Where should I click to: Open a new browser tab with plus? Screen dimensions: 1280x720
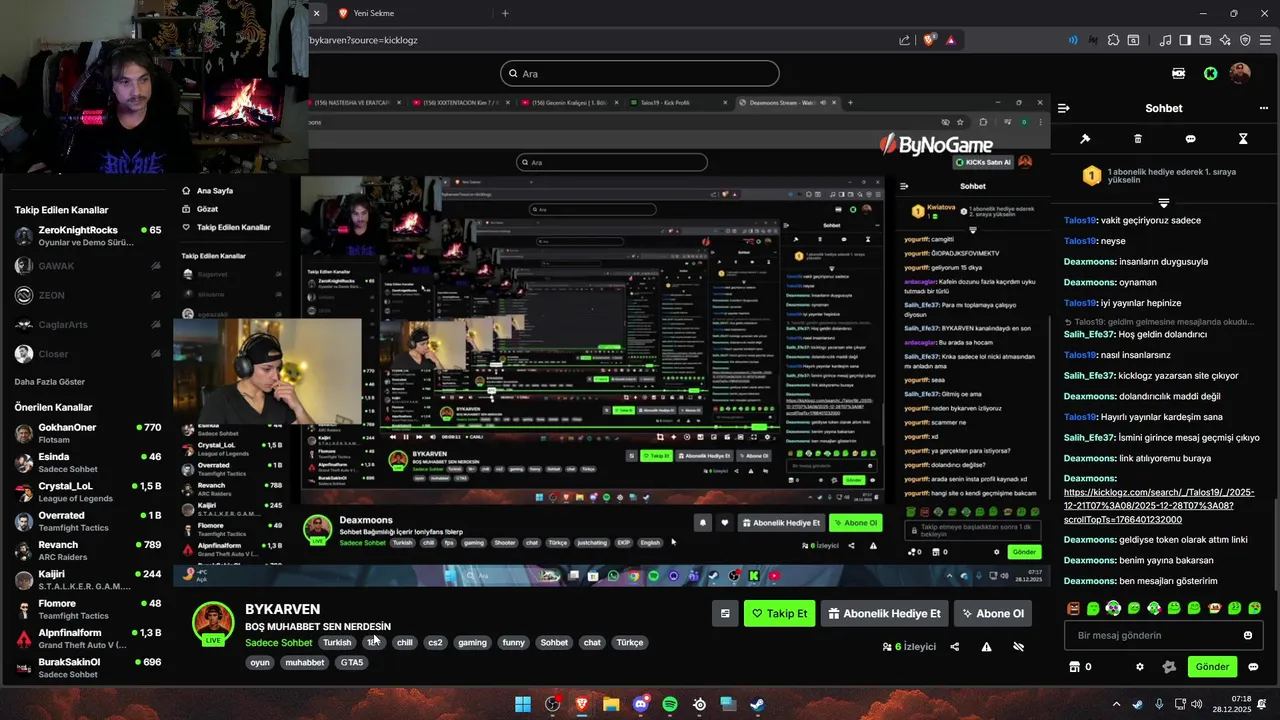pyautogui.click(x=505, y=13)
